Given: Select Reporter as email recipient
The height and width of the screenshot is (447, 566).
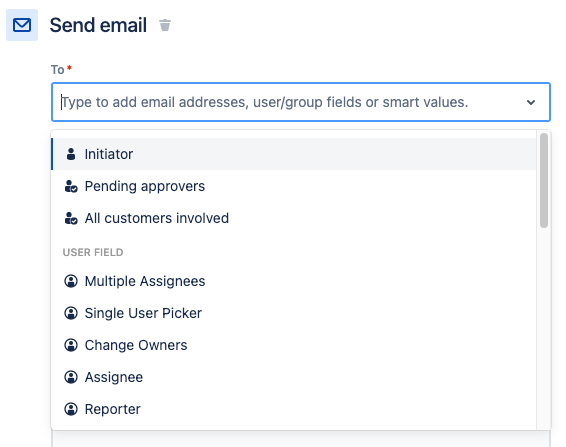Looking at the screenshot, I should pos(294,409).
